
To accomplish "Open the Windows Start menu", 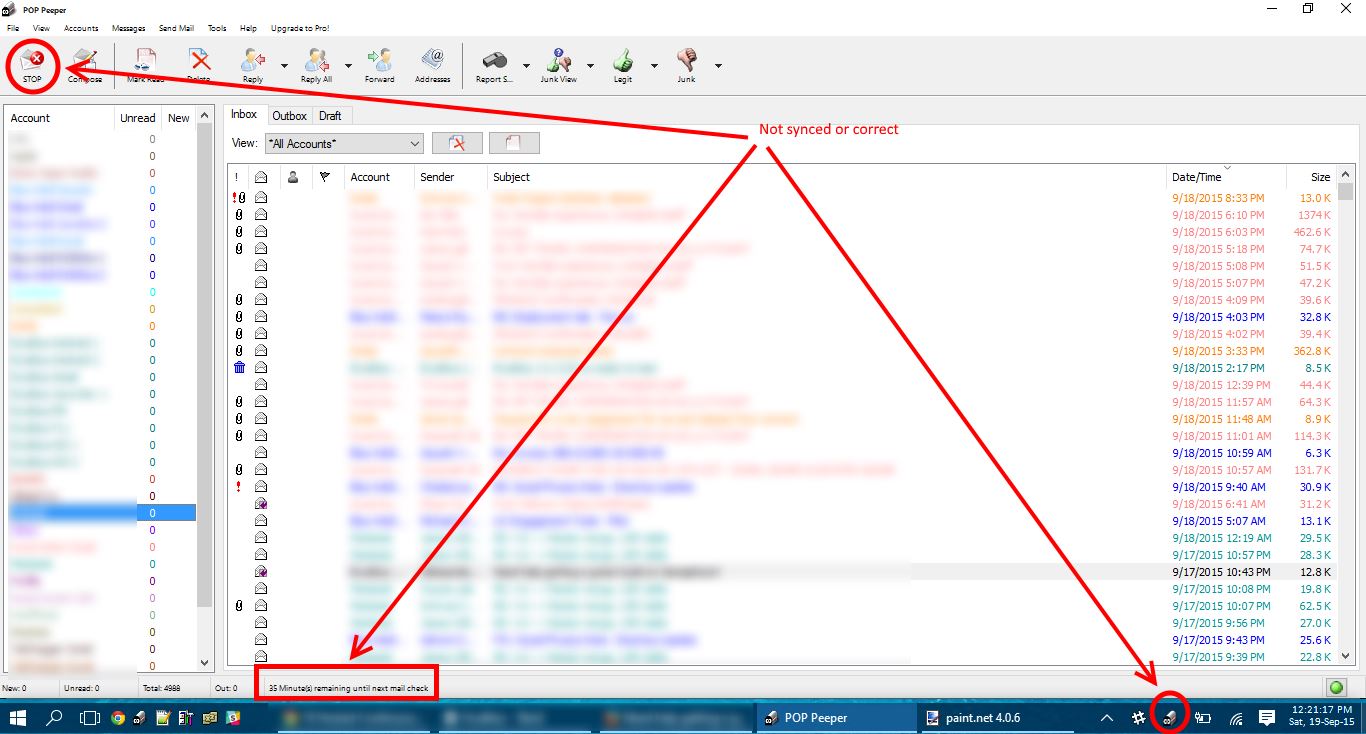I will 18,717.
